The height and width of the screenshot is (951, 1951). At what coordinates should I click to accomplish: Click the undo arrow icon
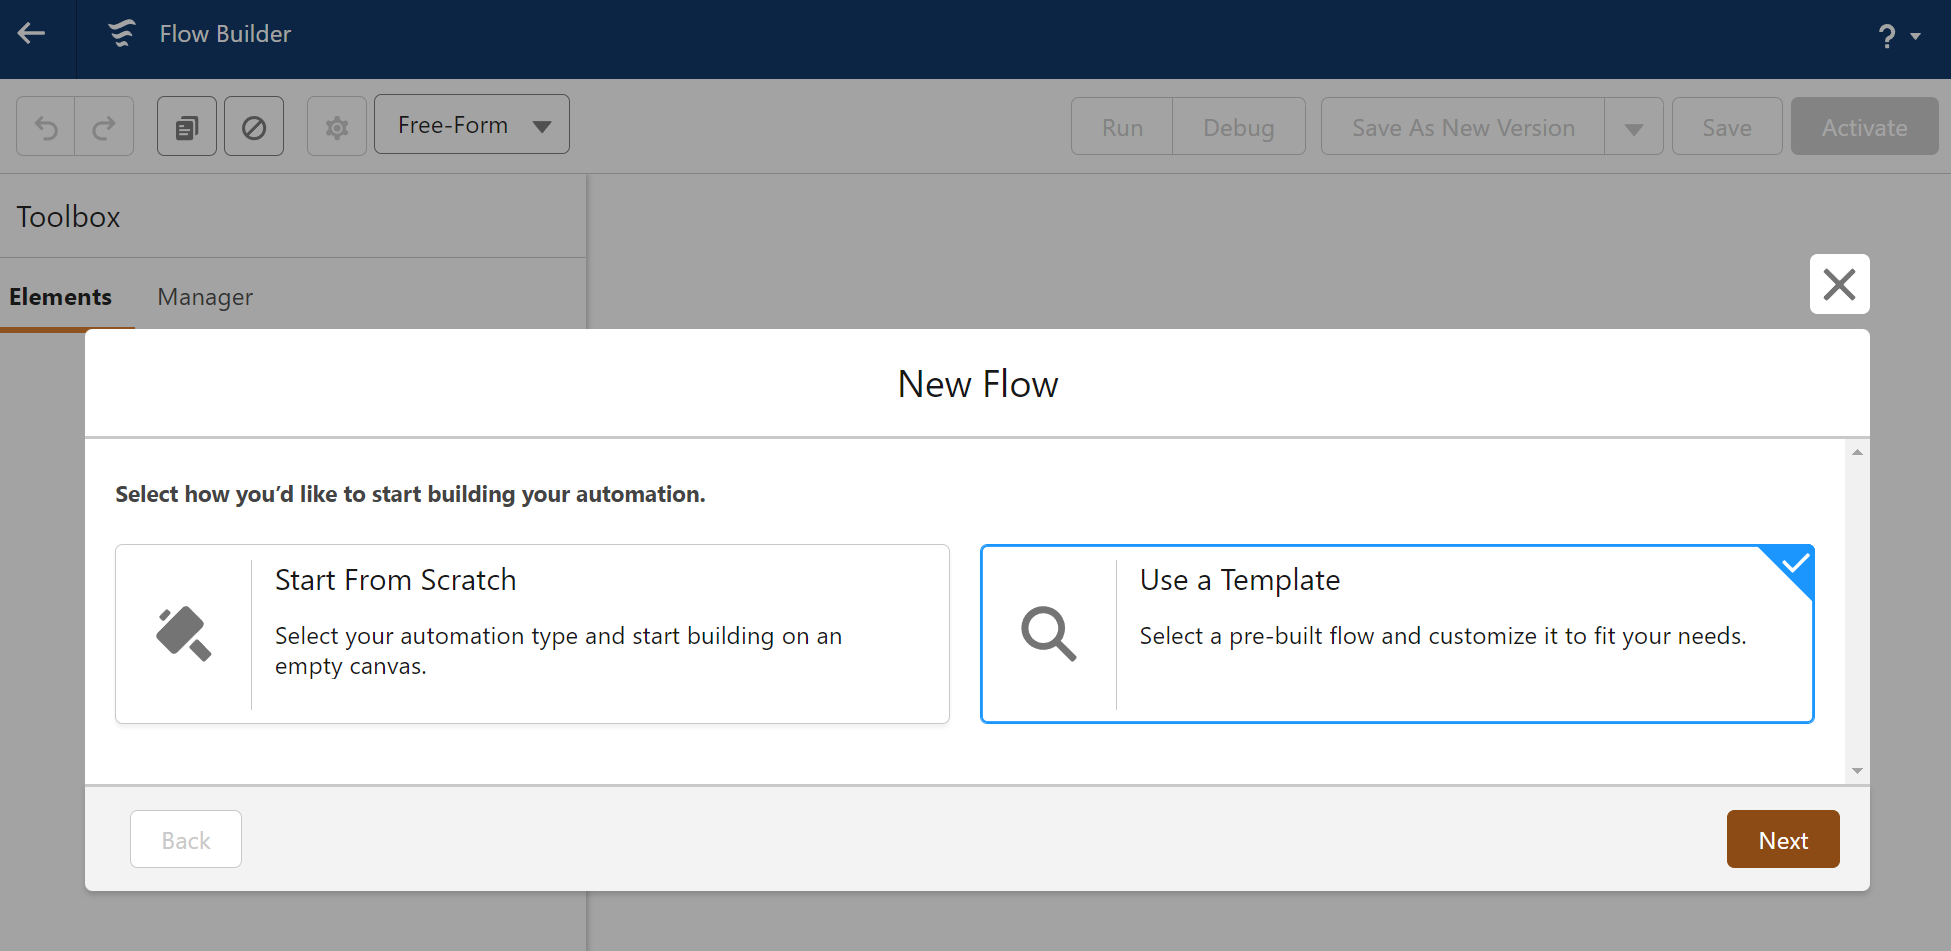(x=46, y=127)
